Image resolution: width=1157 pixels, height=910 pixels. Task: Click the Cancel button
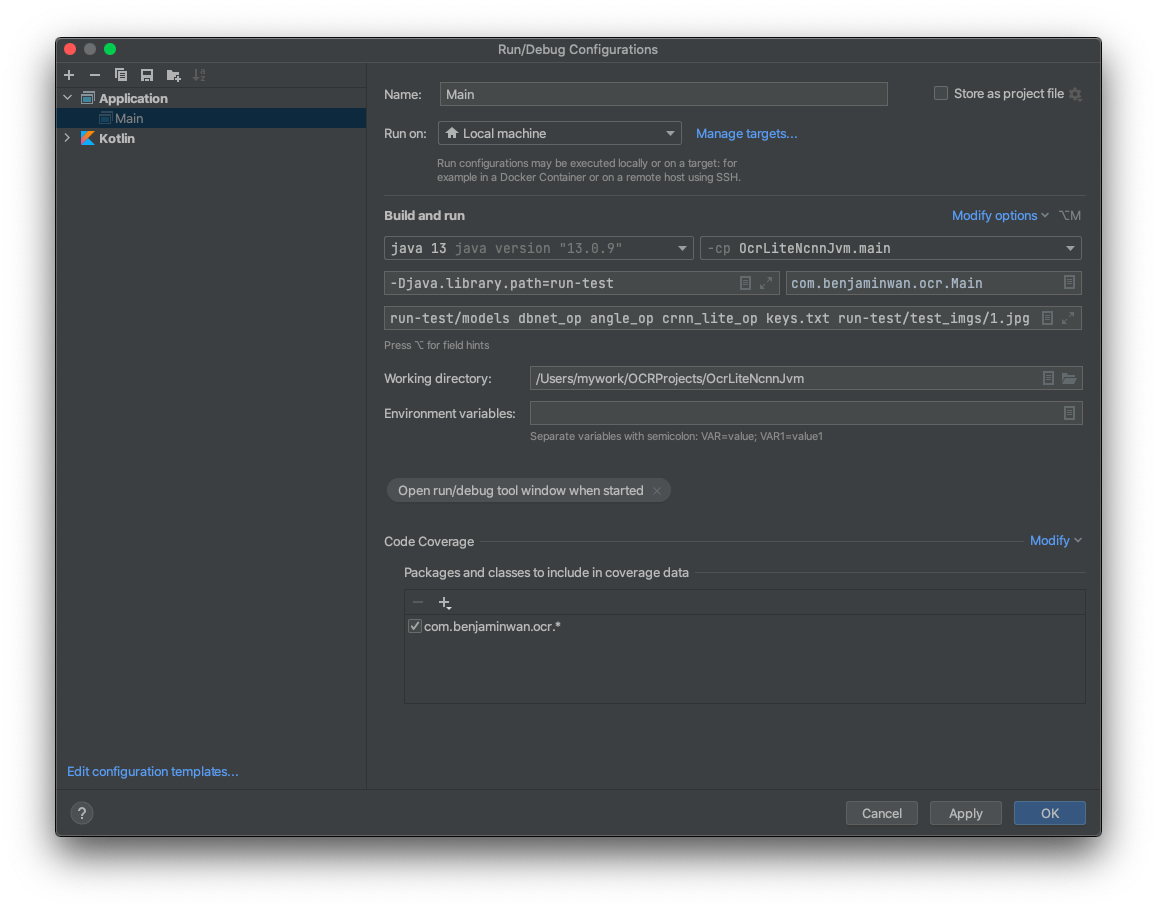(x=882, y=813)
